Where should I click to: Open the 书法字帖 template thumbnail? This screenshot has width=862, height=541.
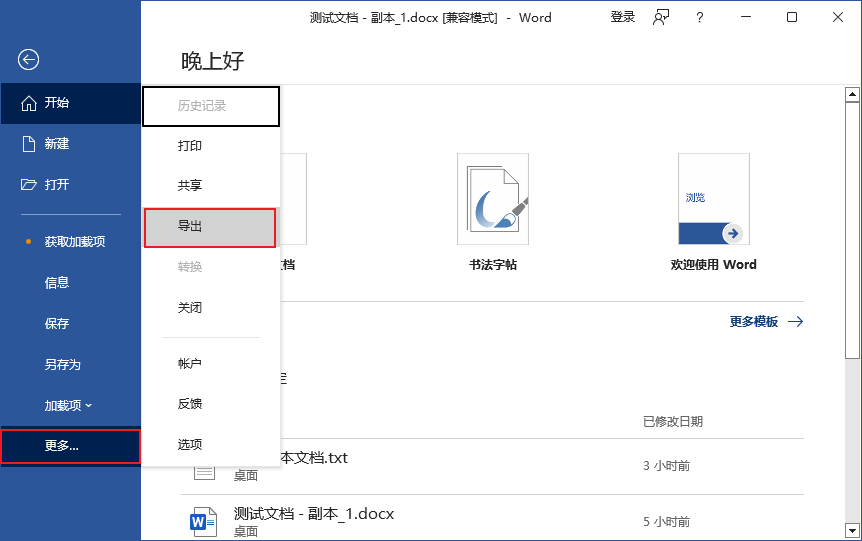pyautogui.click(x=493, y=199)
